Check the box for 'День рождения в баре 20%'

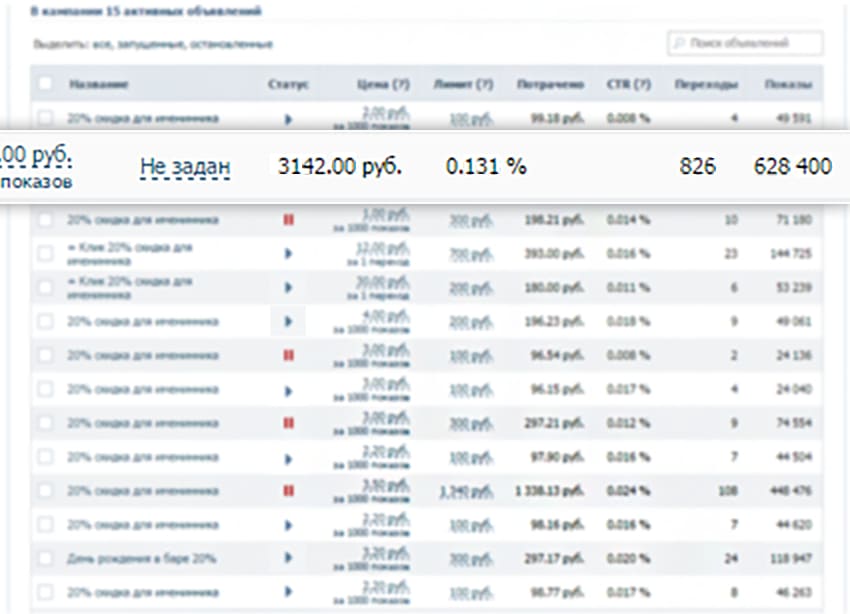(x=45, y=558)
